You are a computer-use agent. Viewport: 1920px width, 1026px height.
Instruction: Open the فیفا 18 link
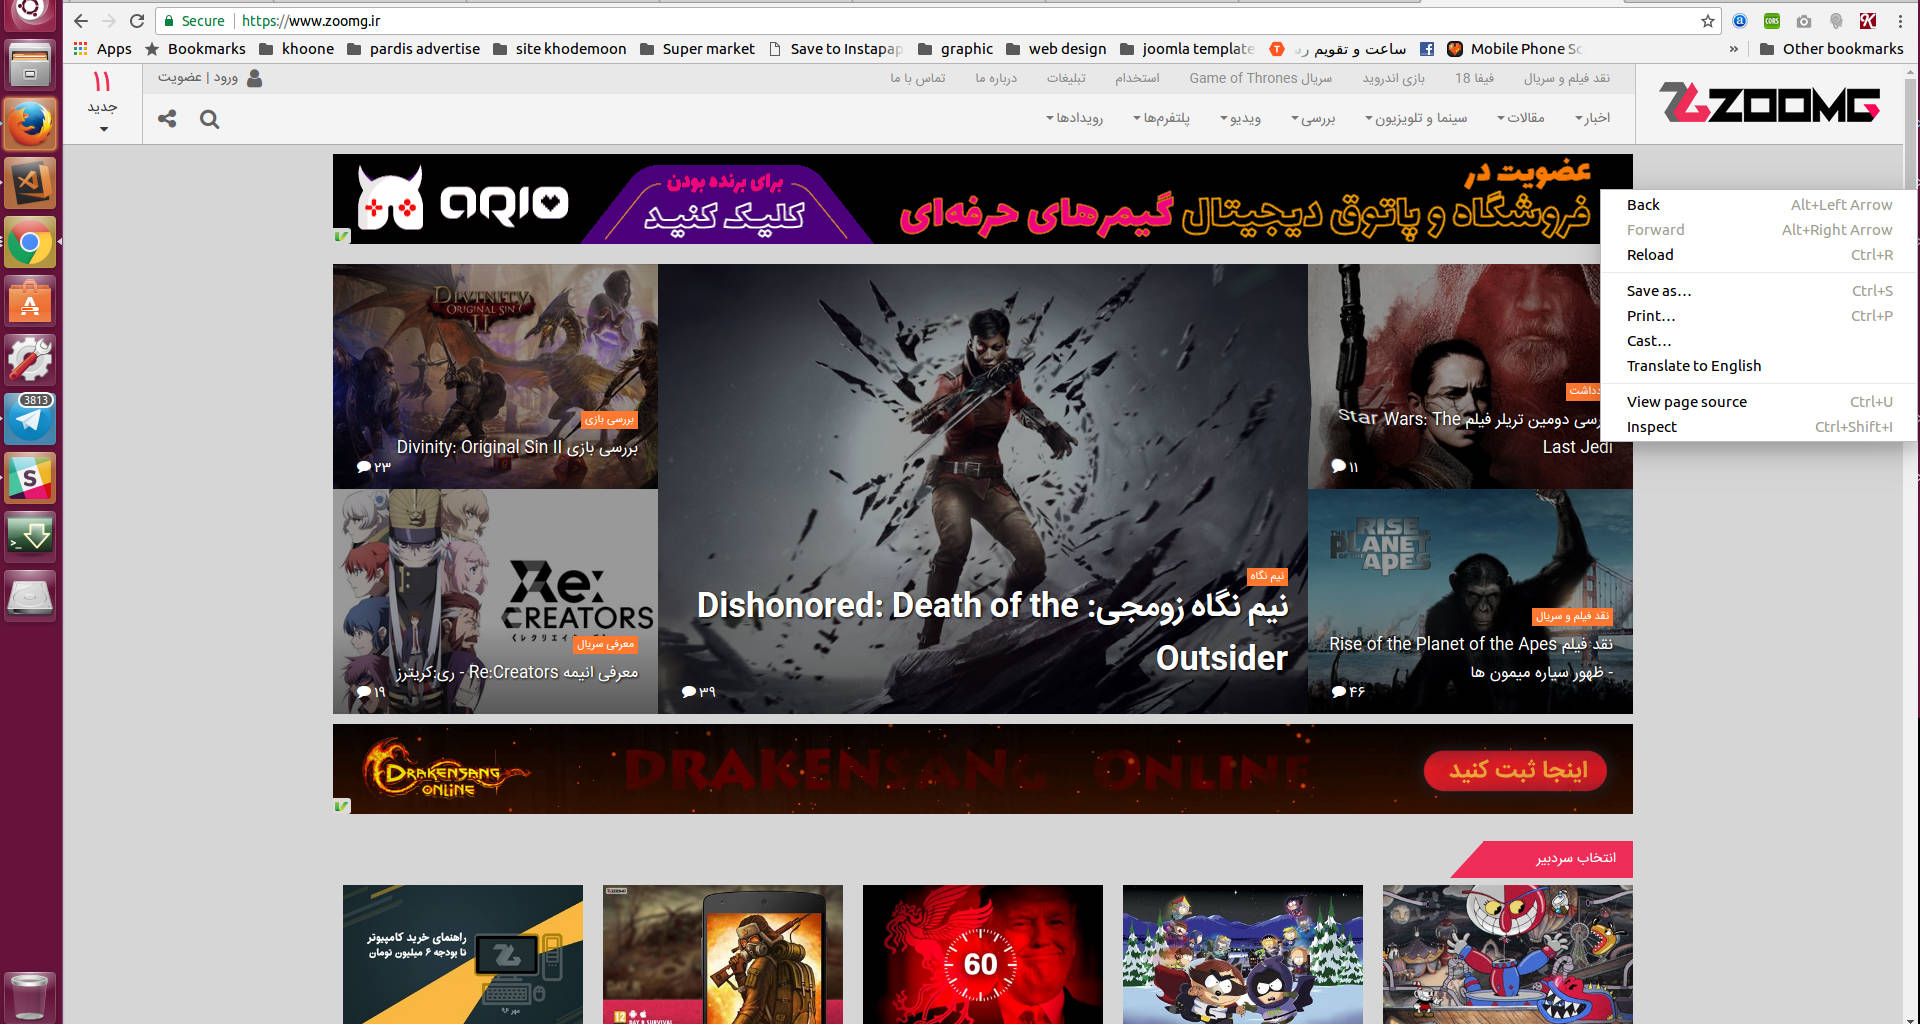coord(1474,78)
